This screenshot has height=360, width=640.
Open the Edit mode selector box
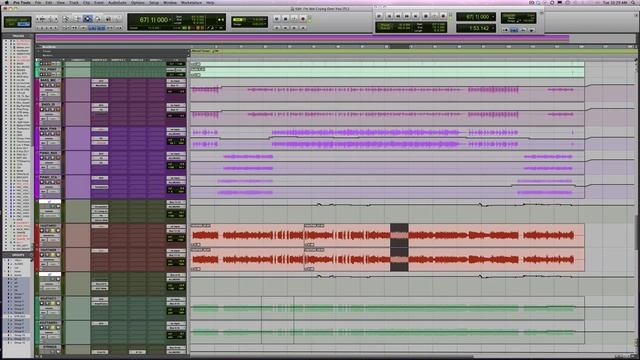click(17, 22)
